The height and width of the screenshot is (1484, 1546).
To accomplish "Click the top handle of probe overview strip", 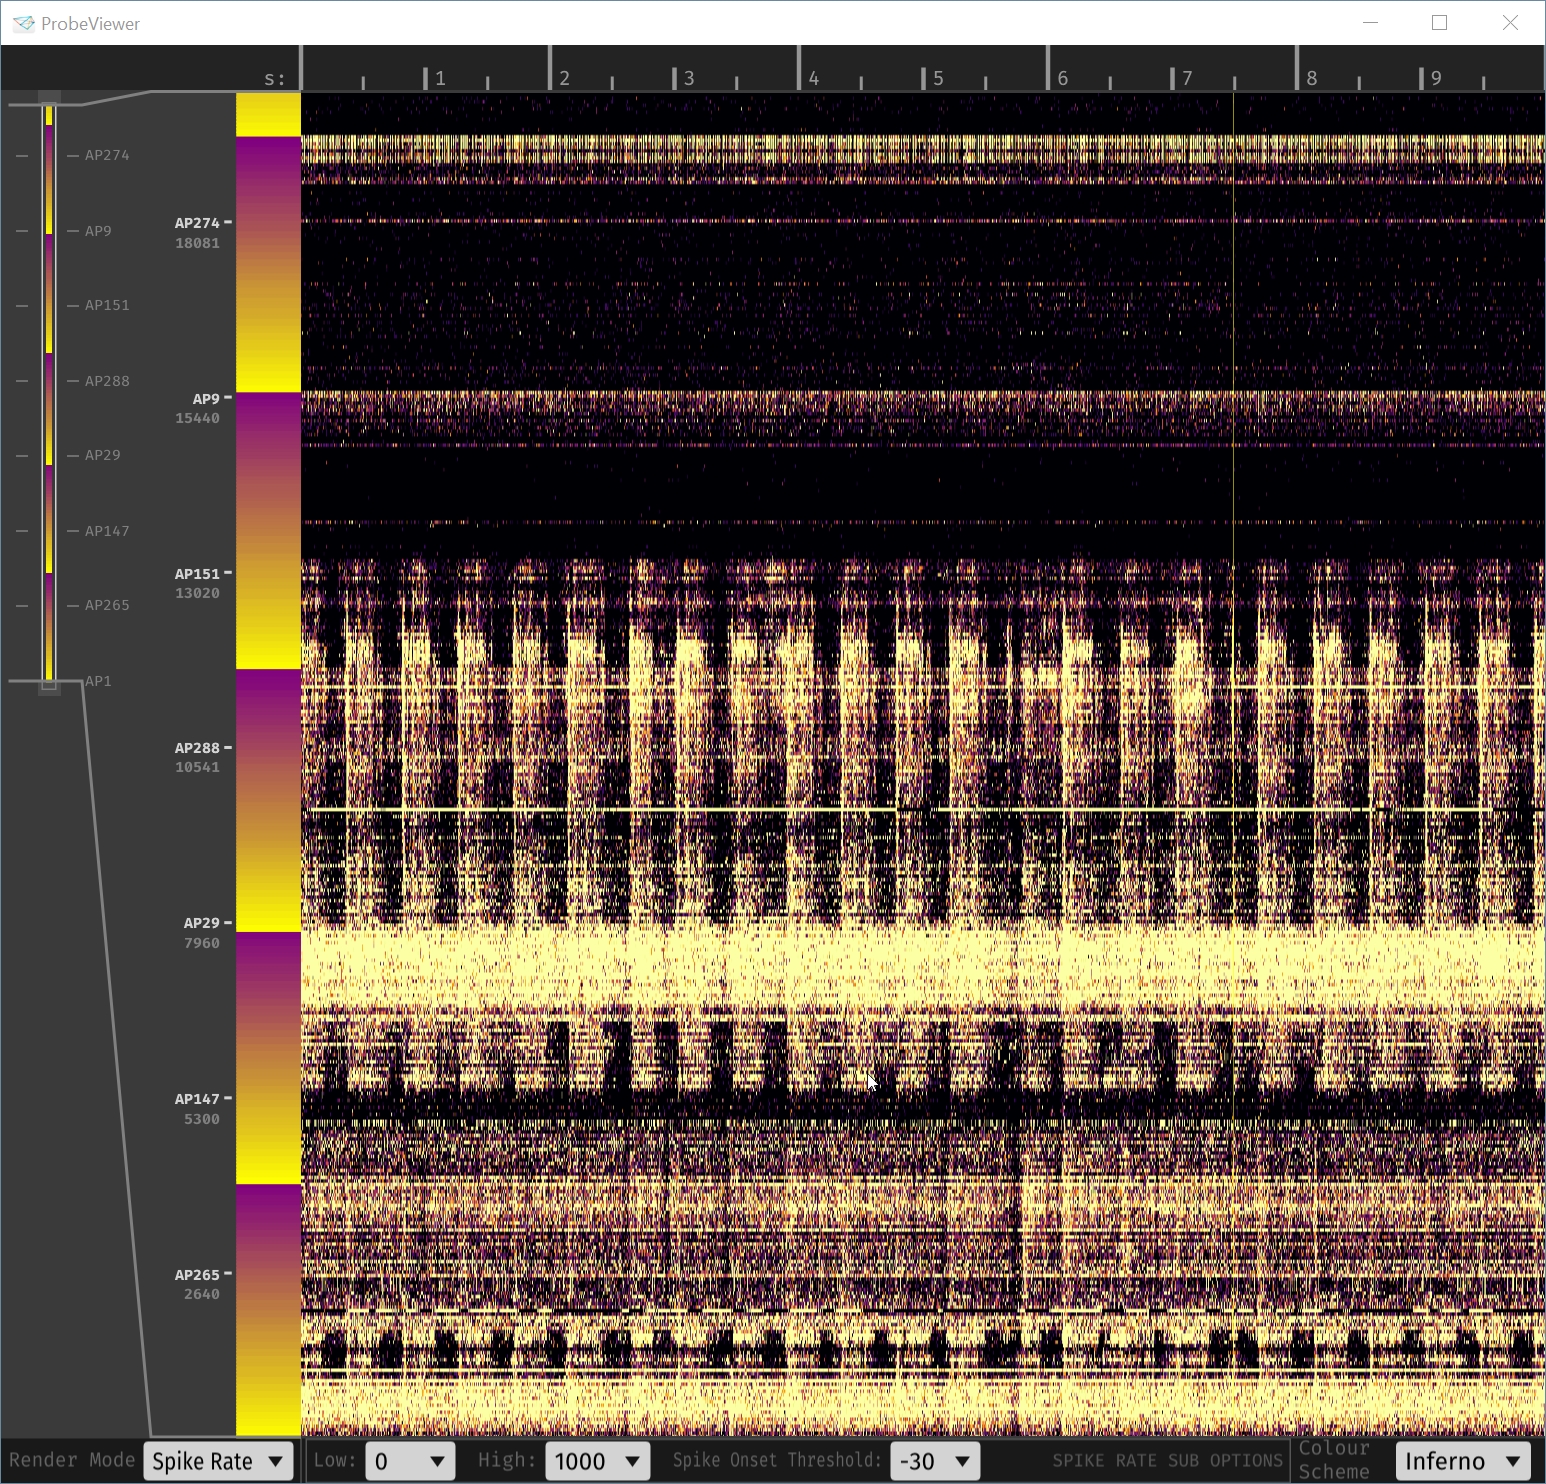I will (x=49, y=98).
